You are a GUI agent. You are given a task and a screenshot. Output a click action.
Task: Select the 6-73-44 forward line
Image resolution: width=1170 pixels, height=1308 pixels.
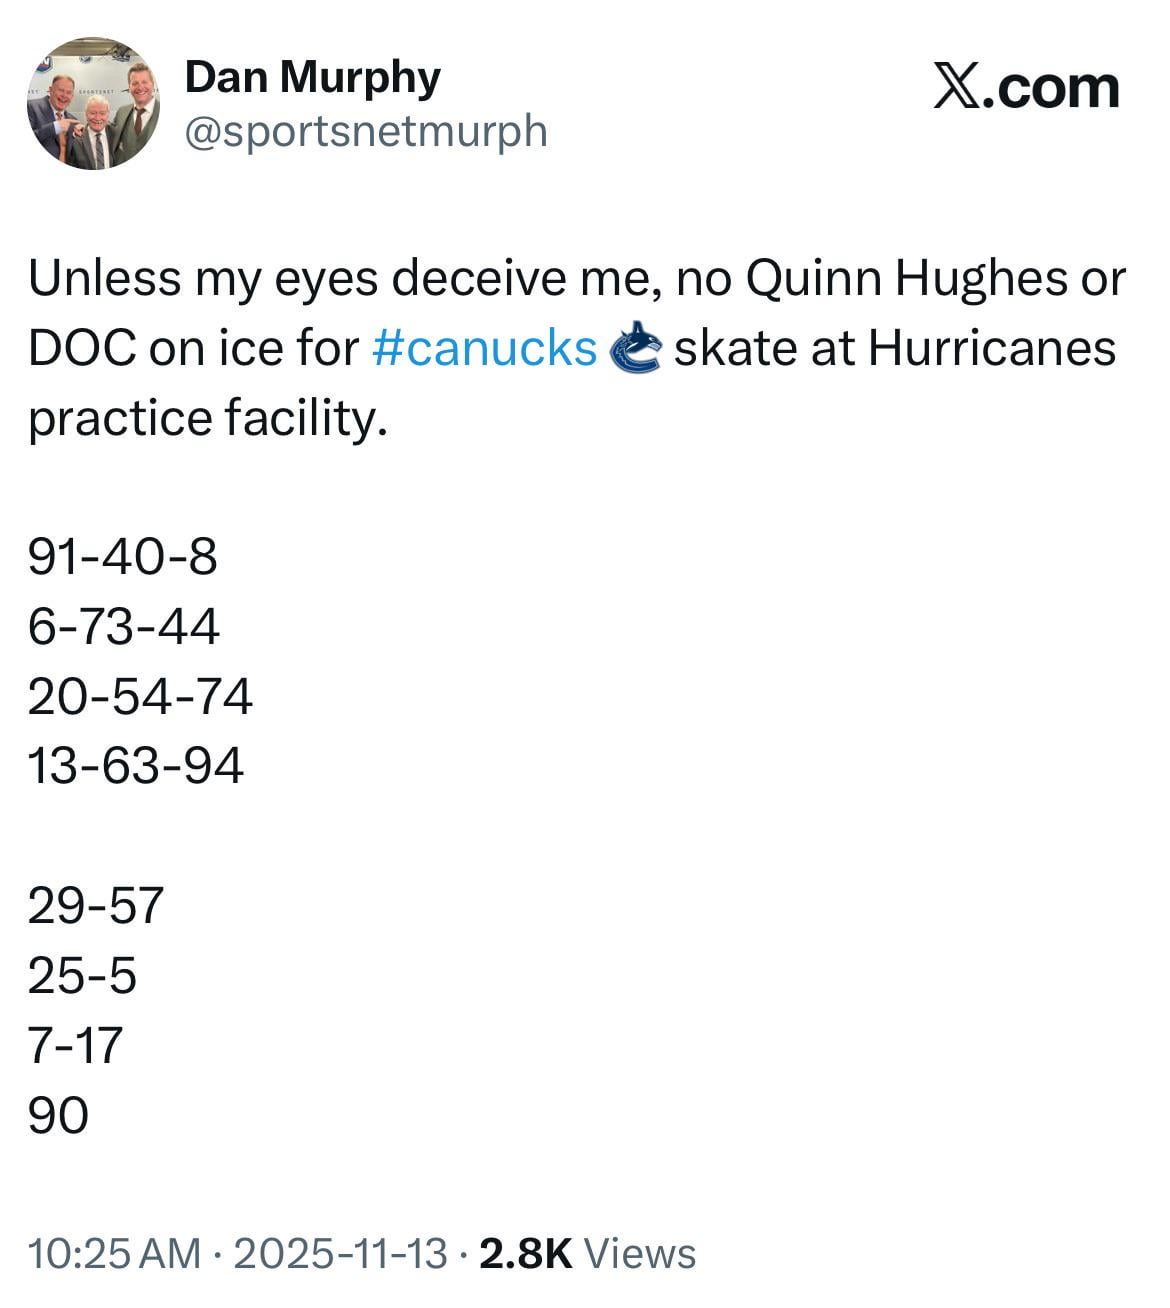[123, 626]
